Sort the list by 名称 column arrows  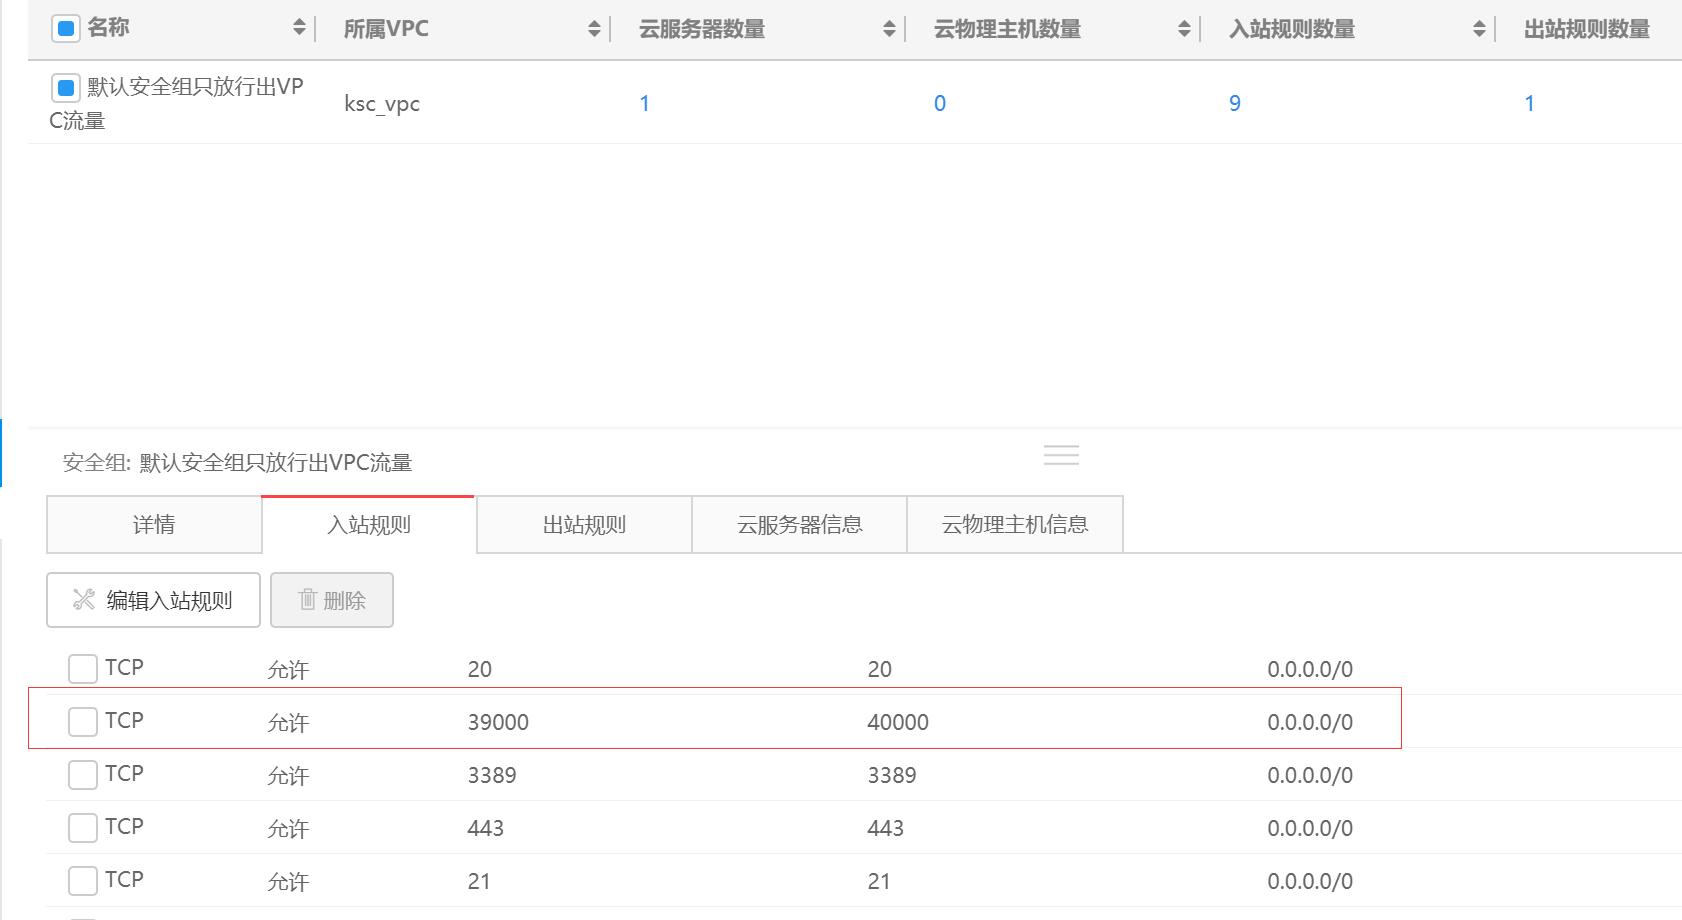(299, 28)
